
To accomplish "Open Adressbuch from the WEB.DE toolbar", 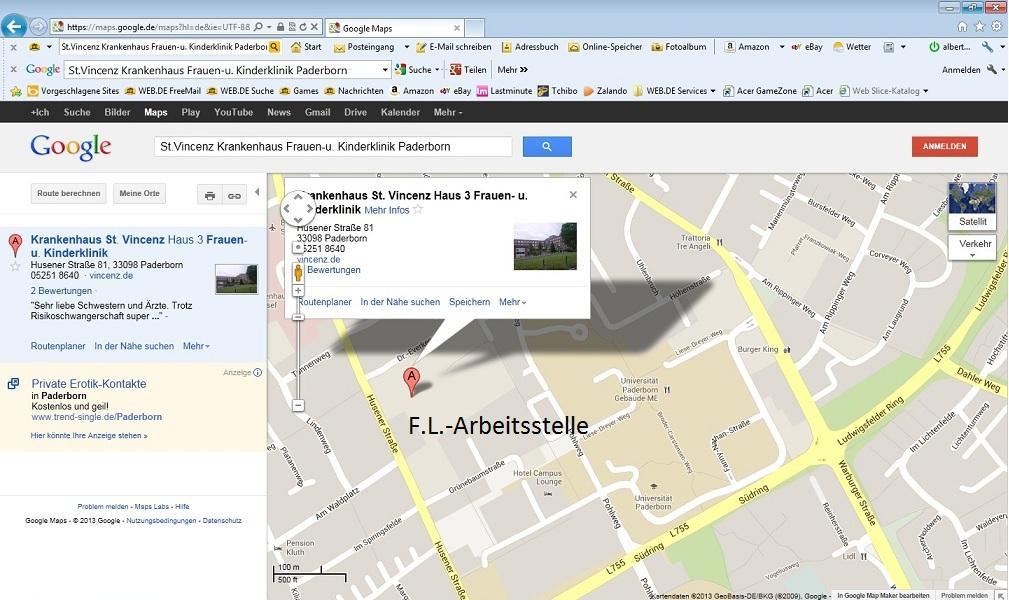I will tap(530, 47).
